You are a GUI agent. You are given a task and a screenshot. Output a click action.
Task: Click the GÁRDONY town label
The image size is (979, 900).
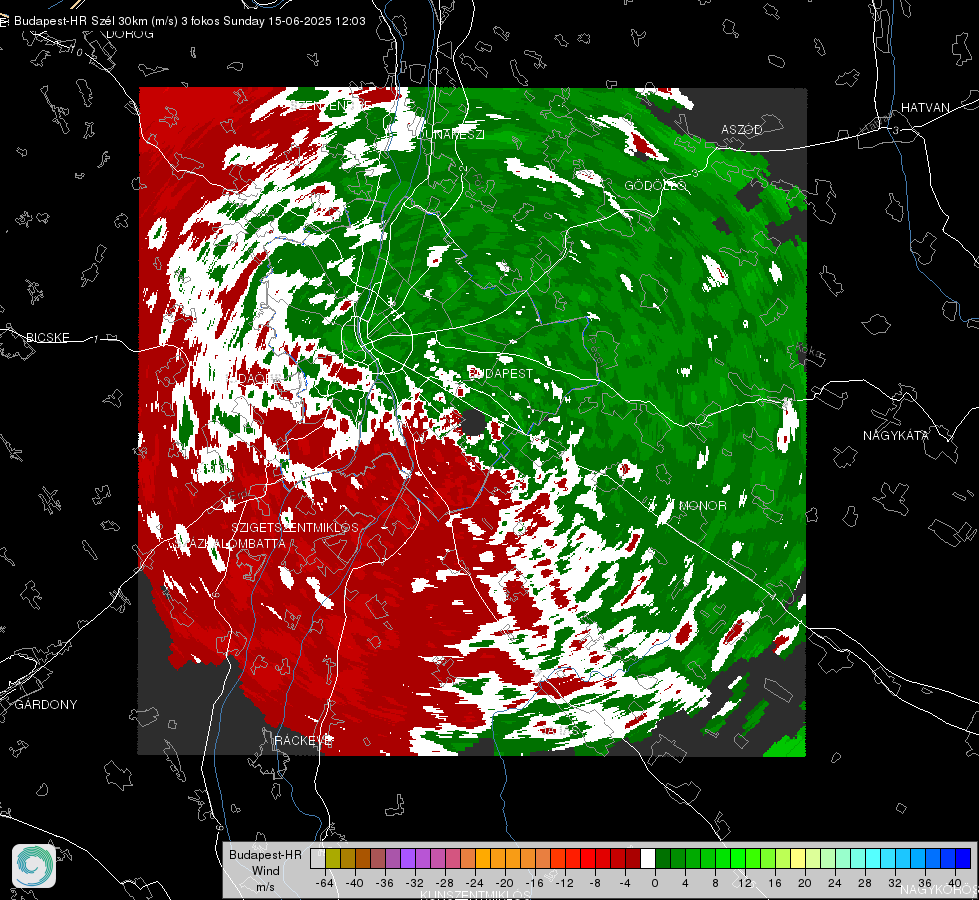click(x=46, y=705)
